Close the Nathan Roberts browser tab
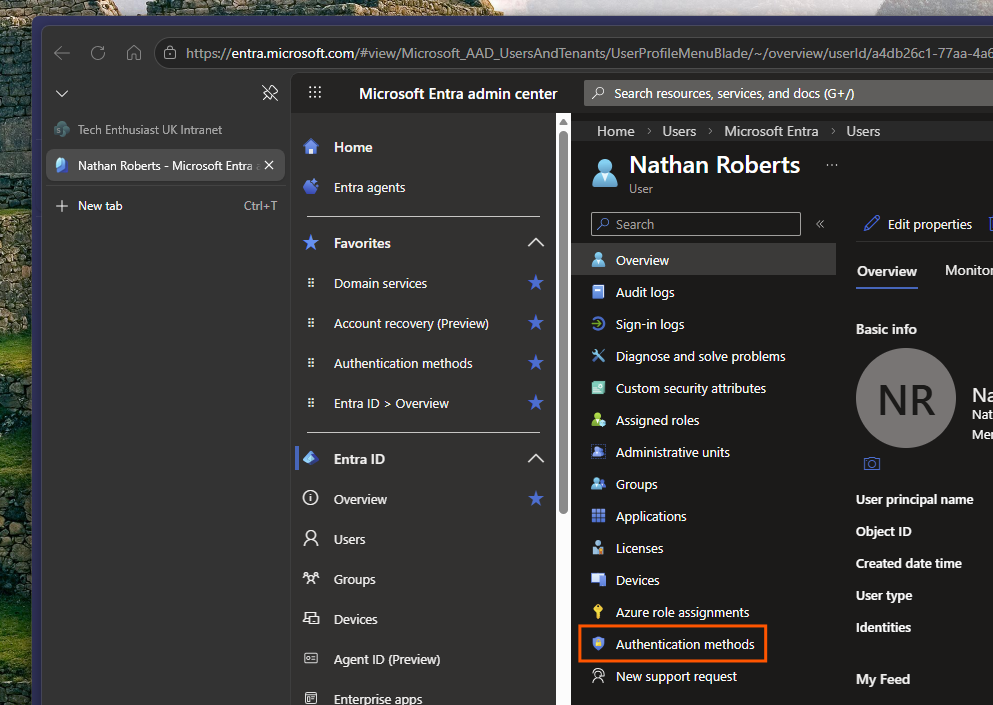The image size is (993, 705). click(x=269, y=165)
